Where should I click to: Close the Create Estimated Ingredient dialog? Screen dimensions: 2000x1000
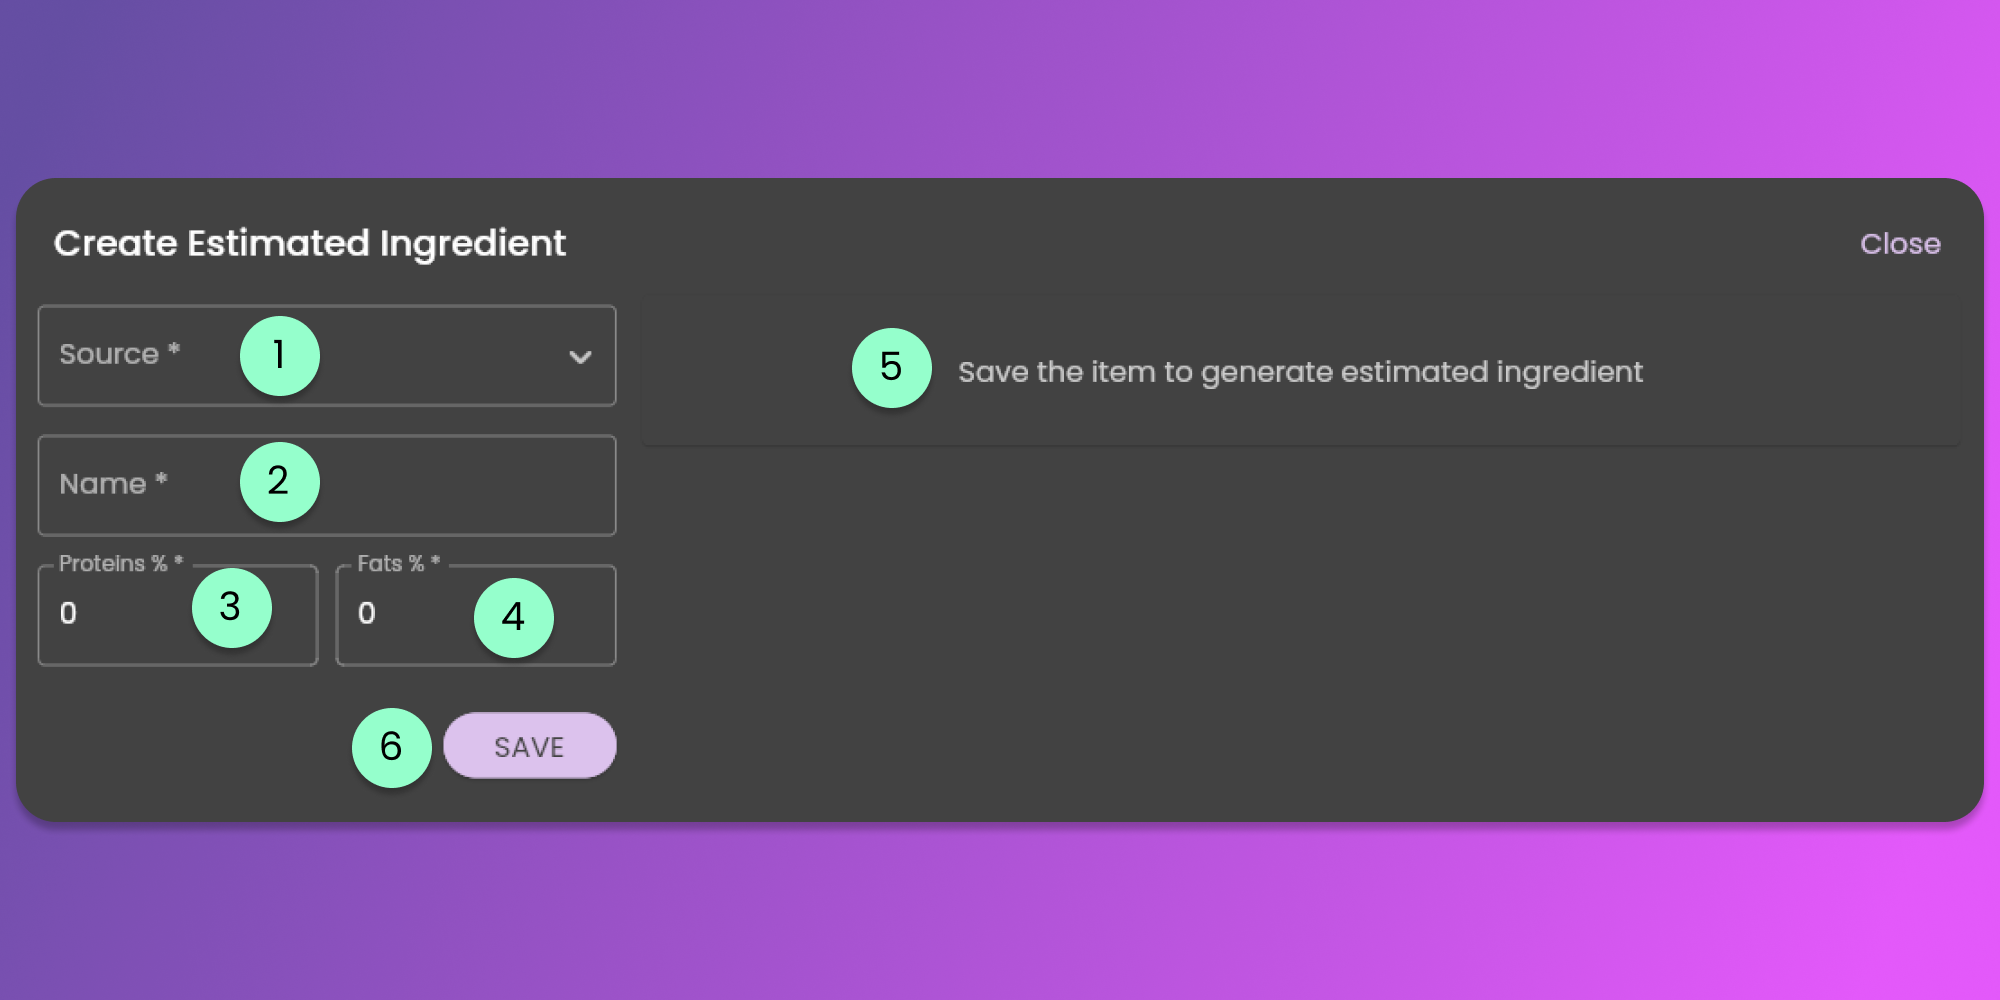(x=1899, y=244)
